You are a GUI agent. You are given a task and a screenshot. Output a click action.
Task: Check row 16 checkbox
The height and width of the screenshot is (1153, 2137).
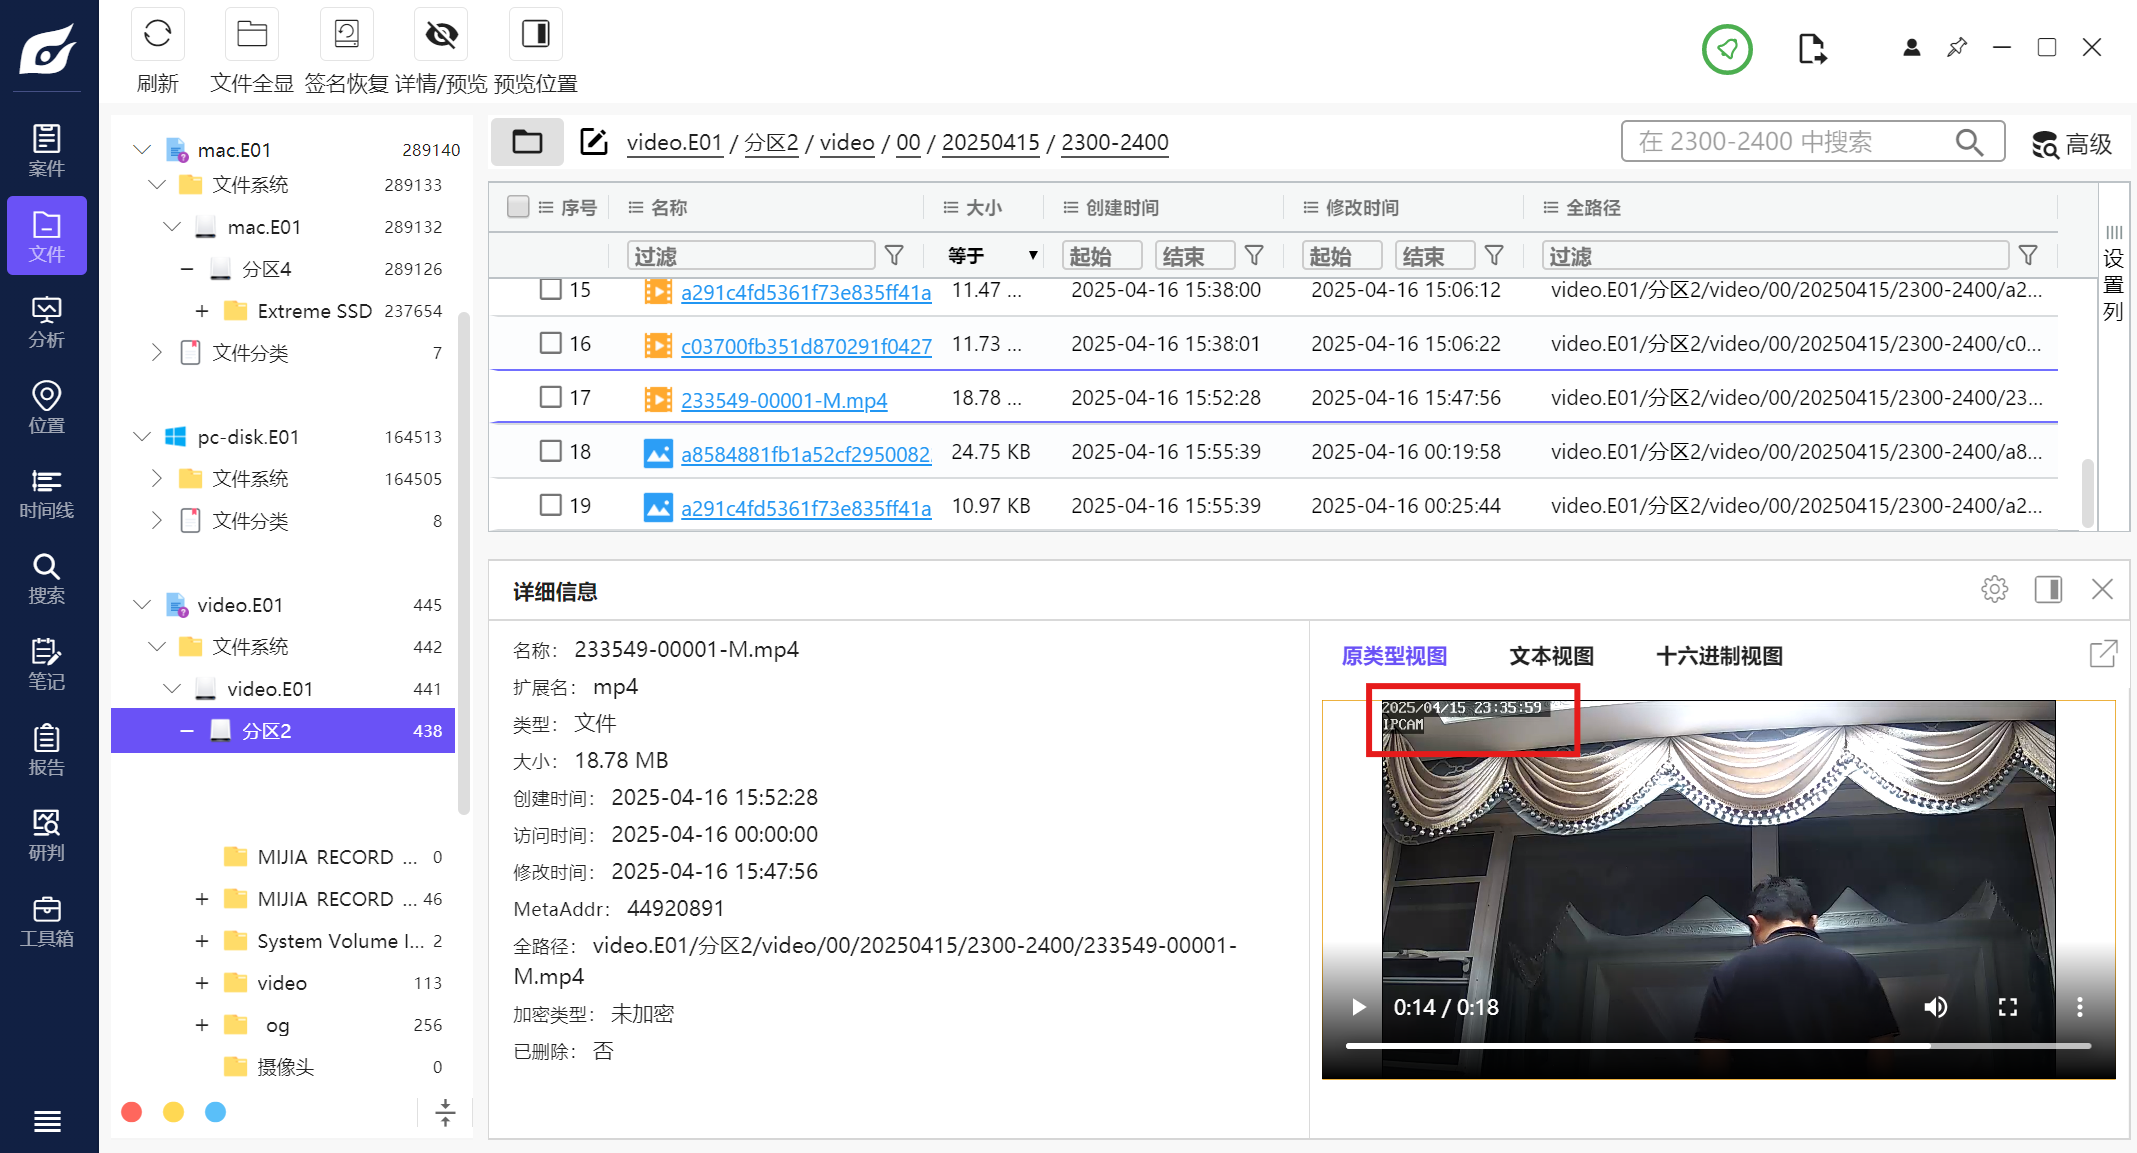550,343
